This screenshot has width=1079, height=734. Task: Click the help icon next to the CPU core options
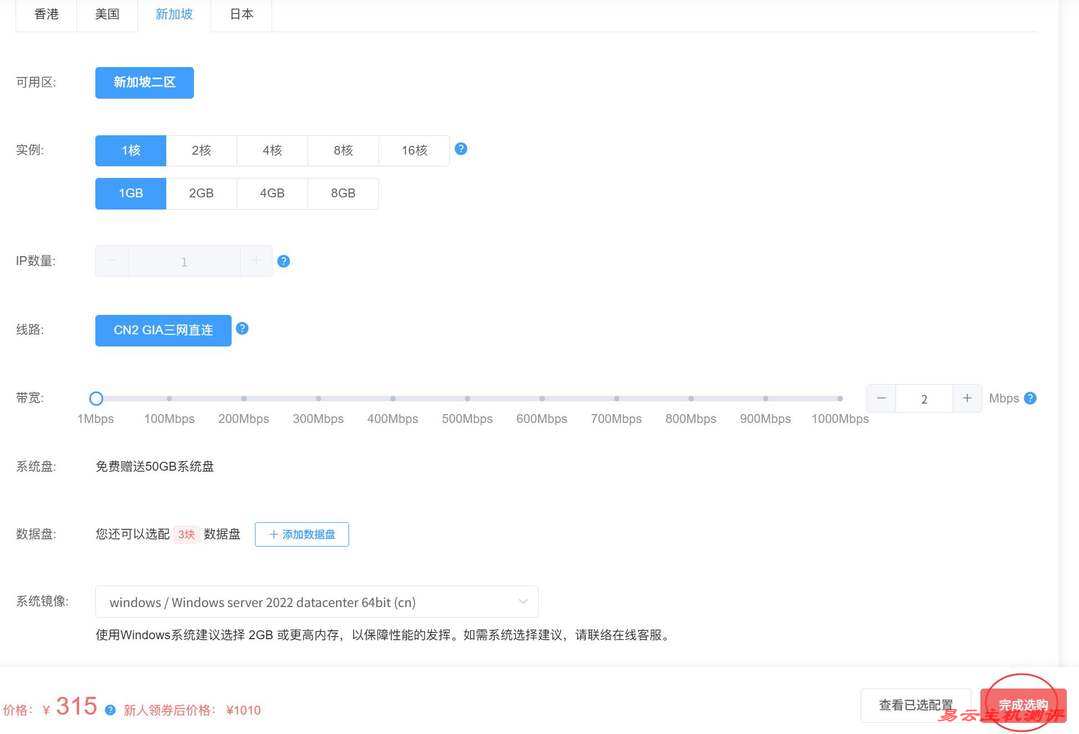coord(461,148)
